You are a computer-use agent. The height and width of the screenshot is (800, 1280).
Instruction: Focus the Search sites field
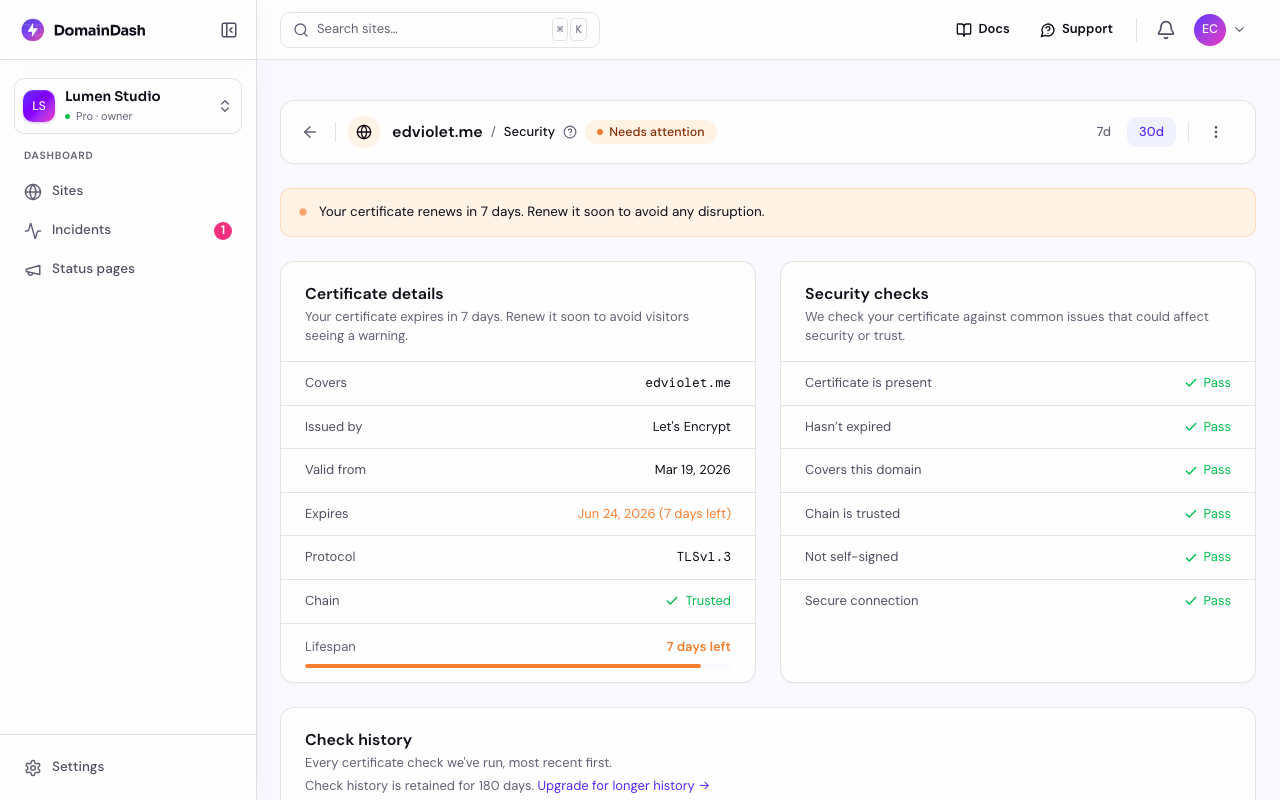440,30
